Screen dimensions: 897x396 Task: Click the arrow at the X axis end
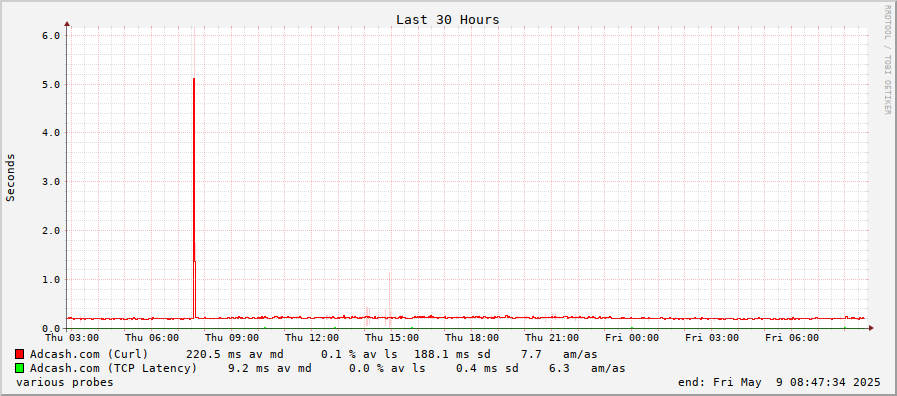click(871, 328)
